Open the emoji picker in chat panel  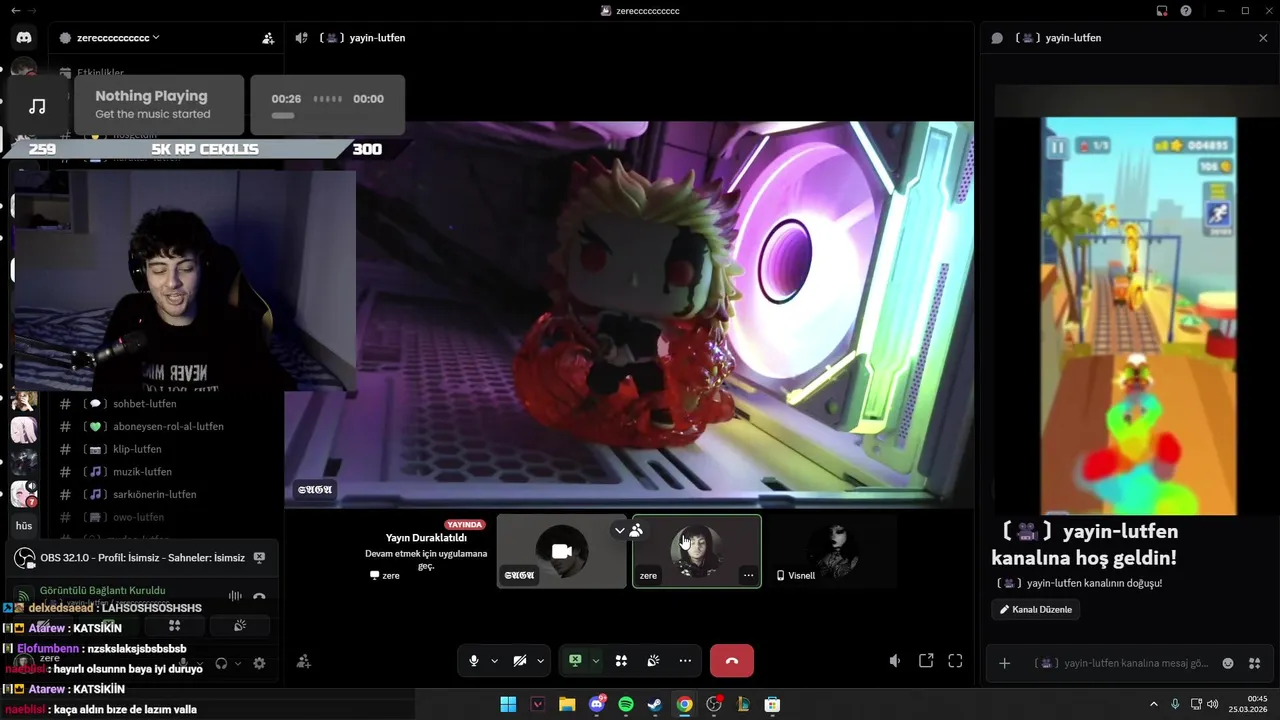pyautogui.click(x=1228, y=663)
